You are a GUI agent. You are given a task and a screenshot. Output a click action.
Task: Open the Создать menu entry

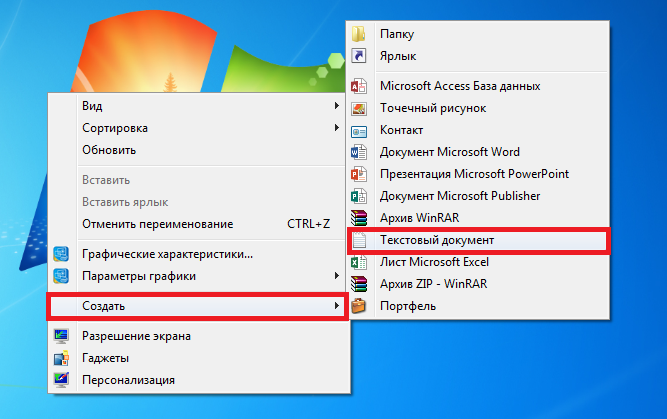198,306
